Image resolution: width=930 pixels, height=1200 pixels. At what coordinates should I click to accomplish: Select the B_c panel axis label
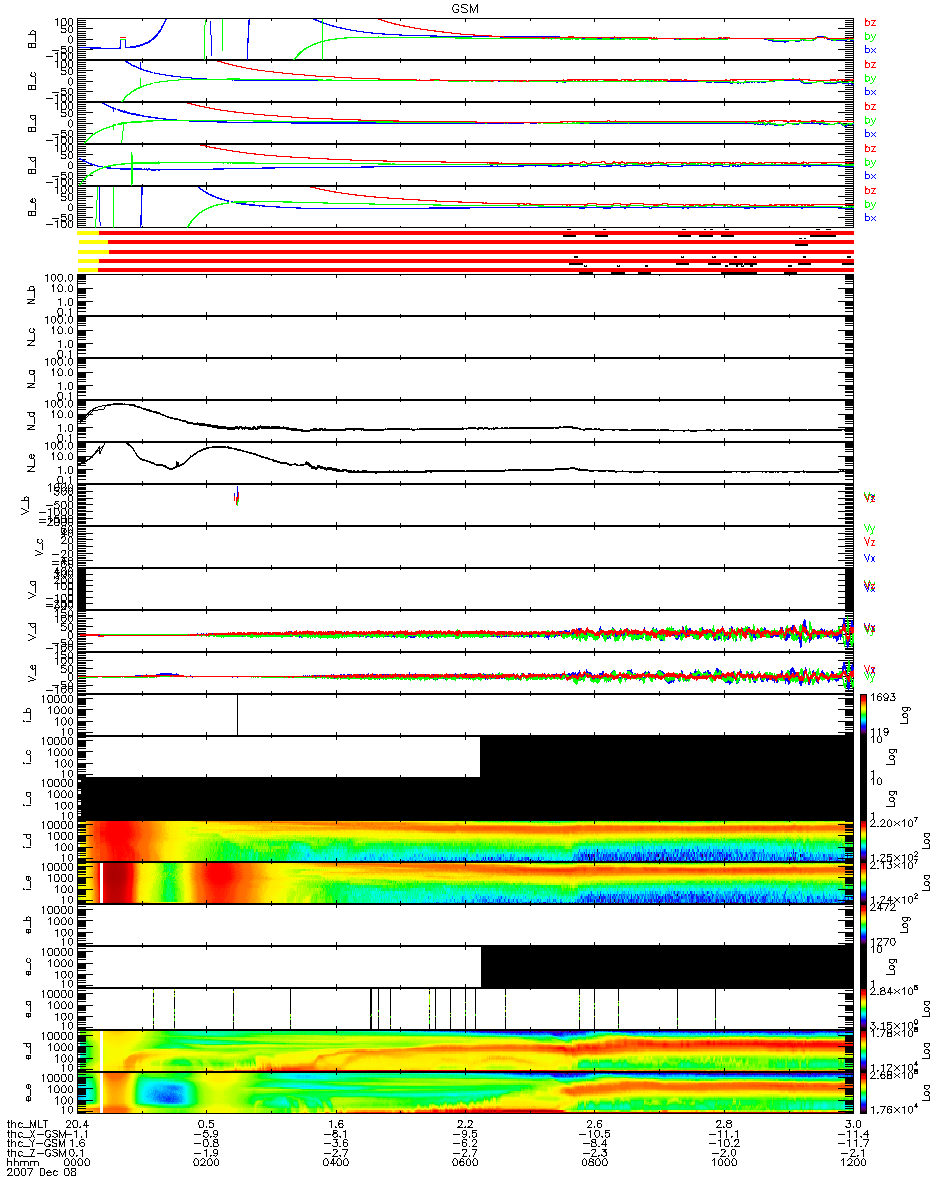[31, 79]
